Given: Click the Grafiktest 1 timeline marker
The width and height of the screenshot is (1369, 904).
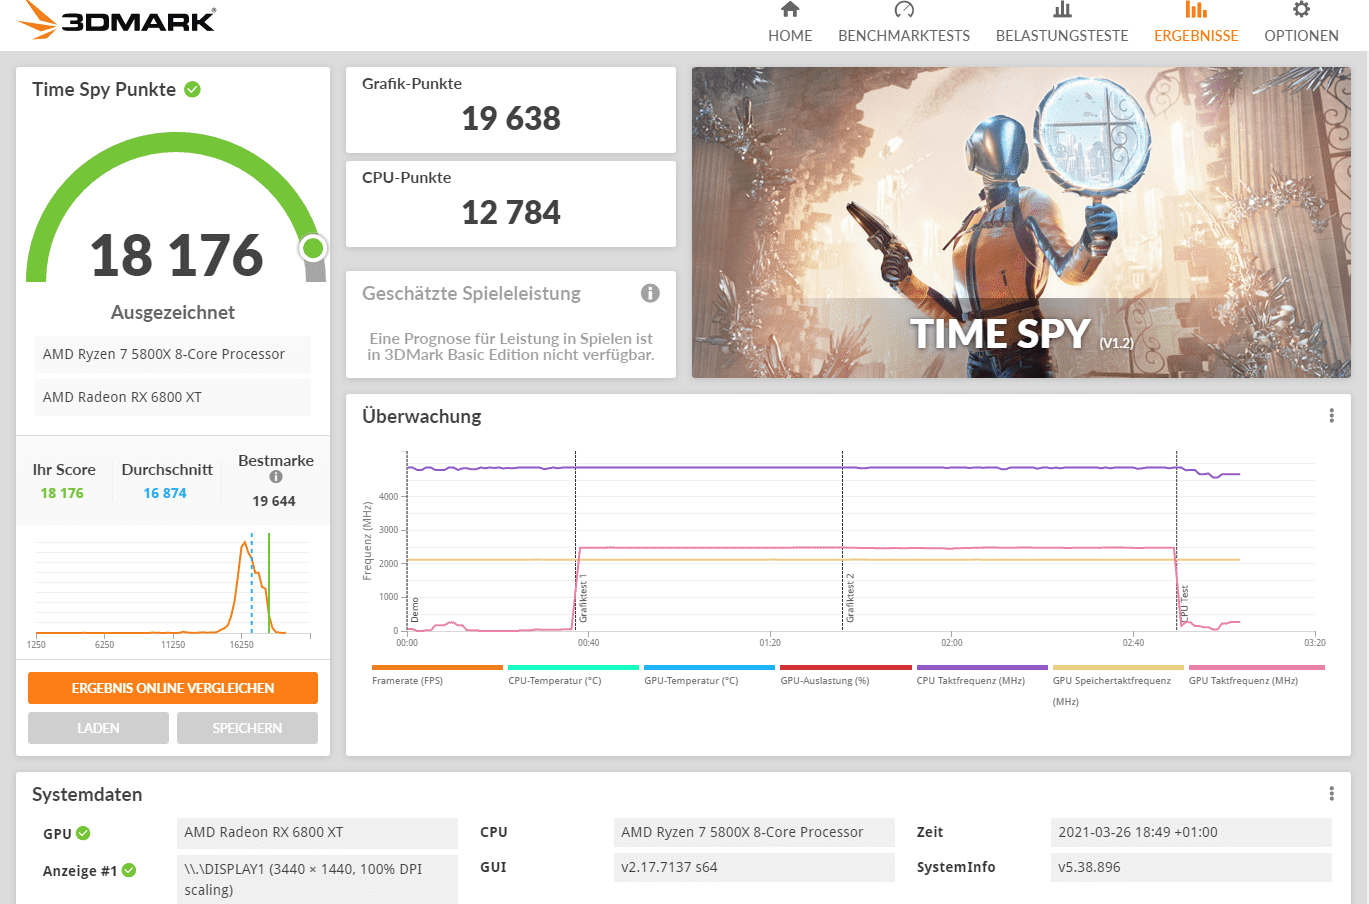Looking at the screenshot, I should (583, 599).
